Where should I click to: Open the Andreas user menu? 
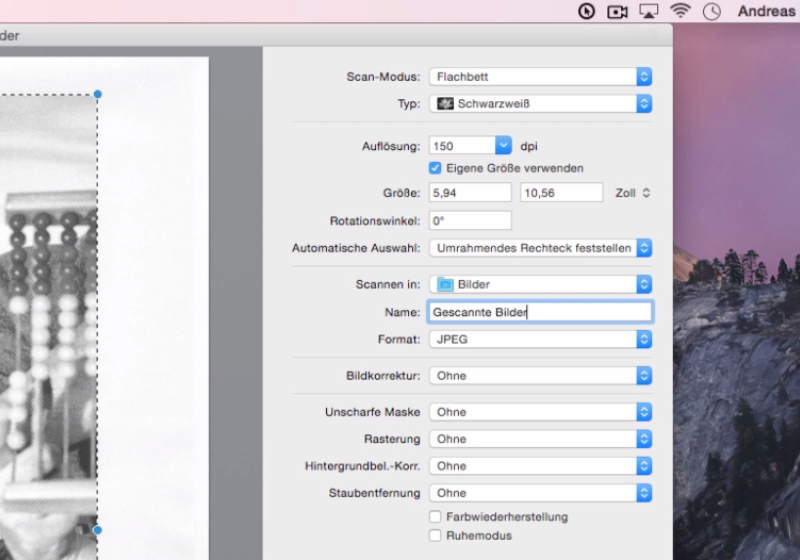[766, 11]
